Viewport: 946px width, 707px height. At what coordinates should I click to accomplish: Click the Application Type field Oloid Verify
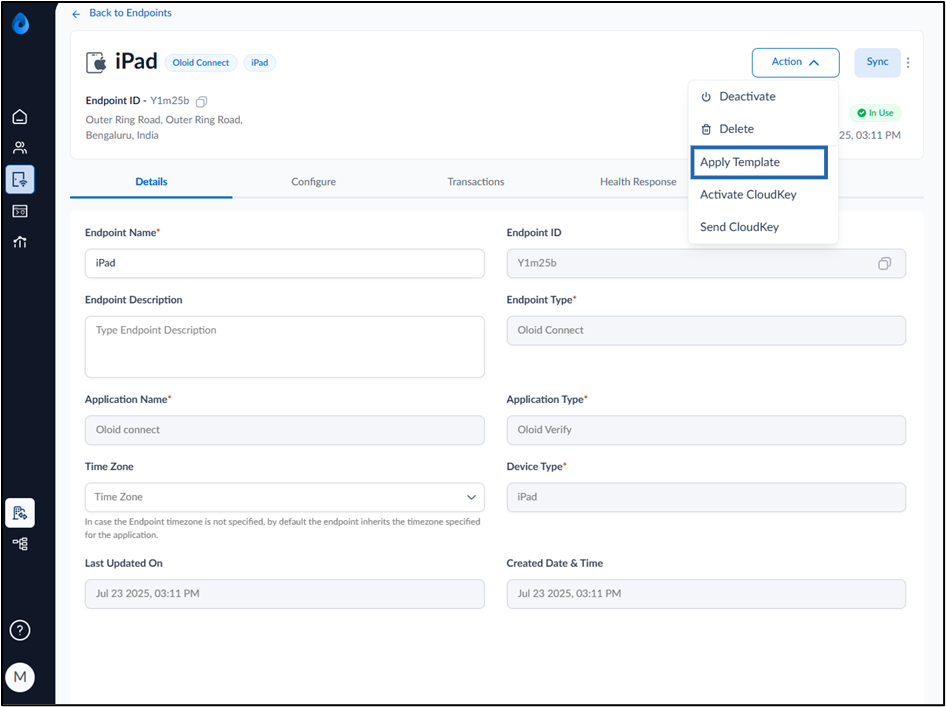click(706, 430)
